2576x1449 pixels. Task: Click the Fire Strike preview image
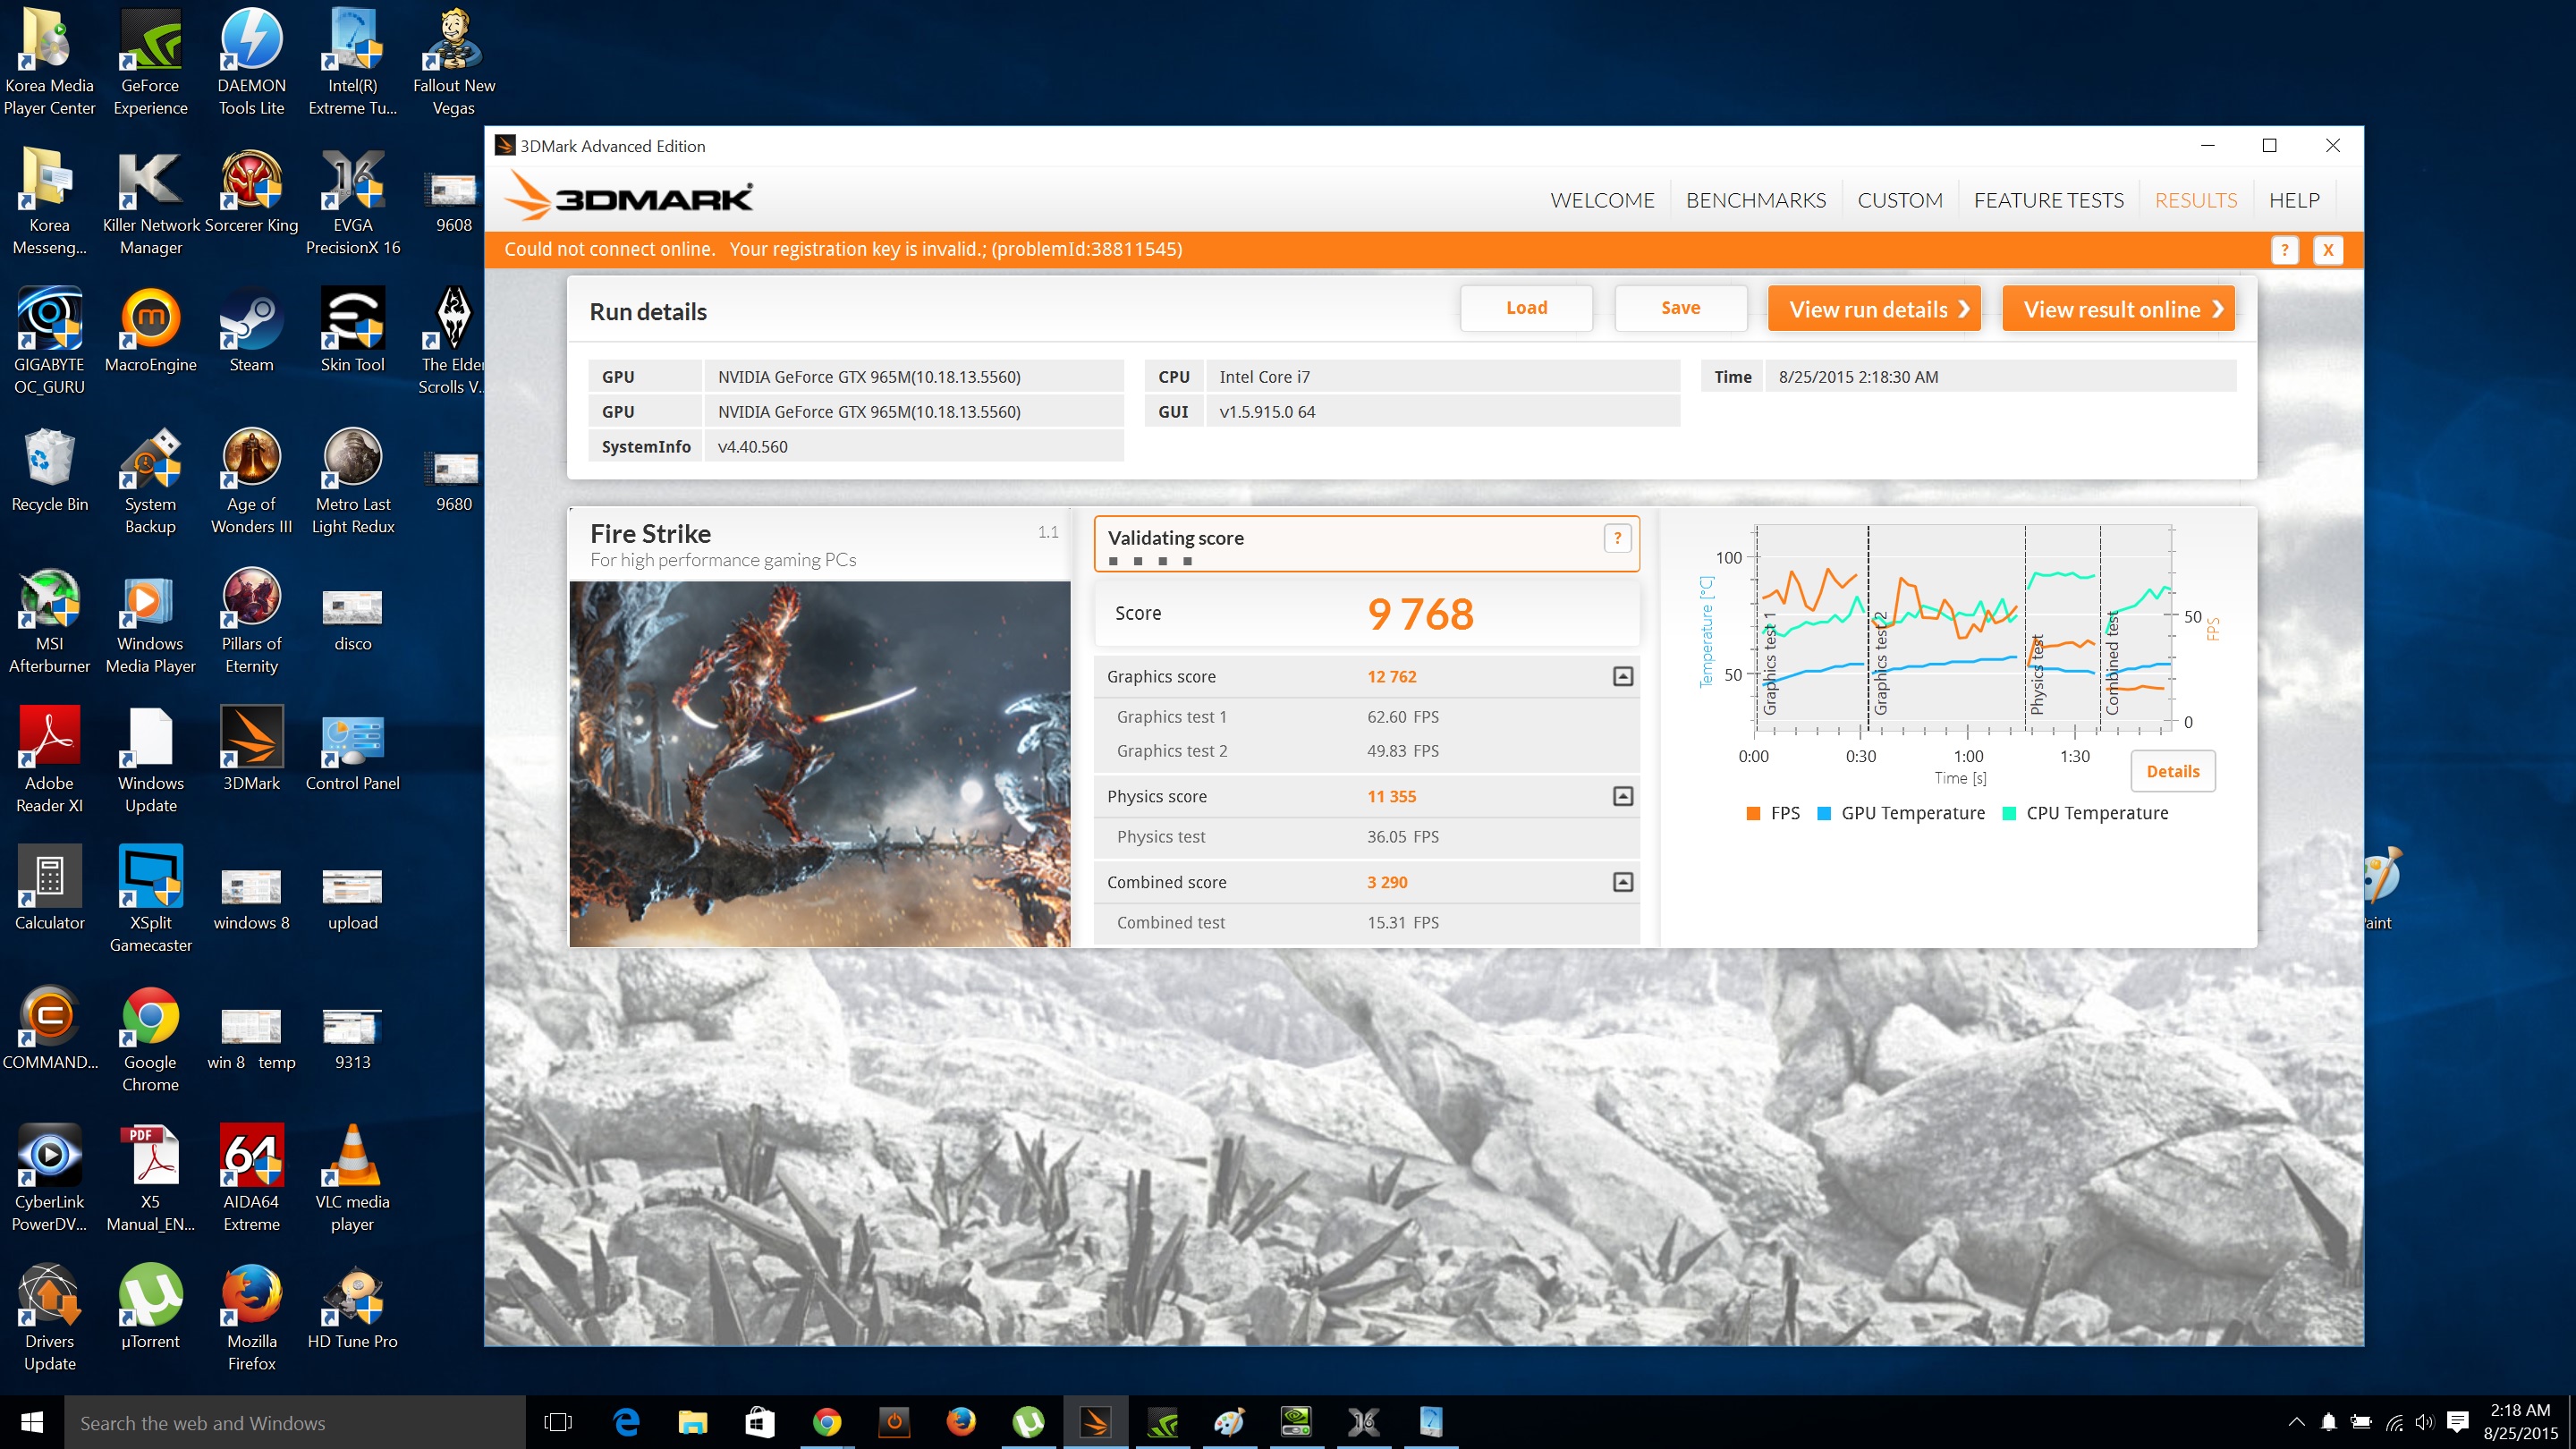819,764
